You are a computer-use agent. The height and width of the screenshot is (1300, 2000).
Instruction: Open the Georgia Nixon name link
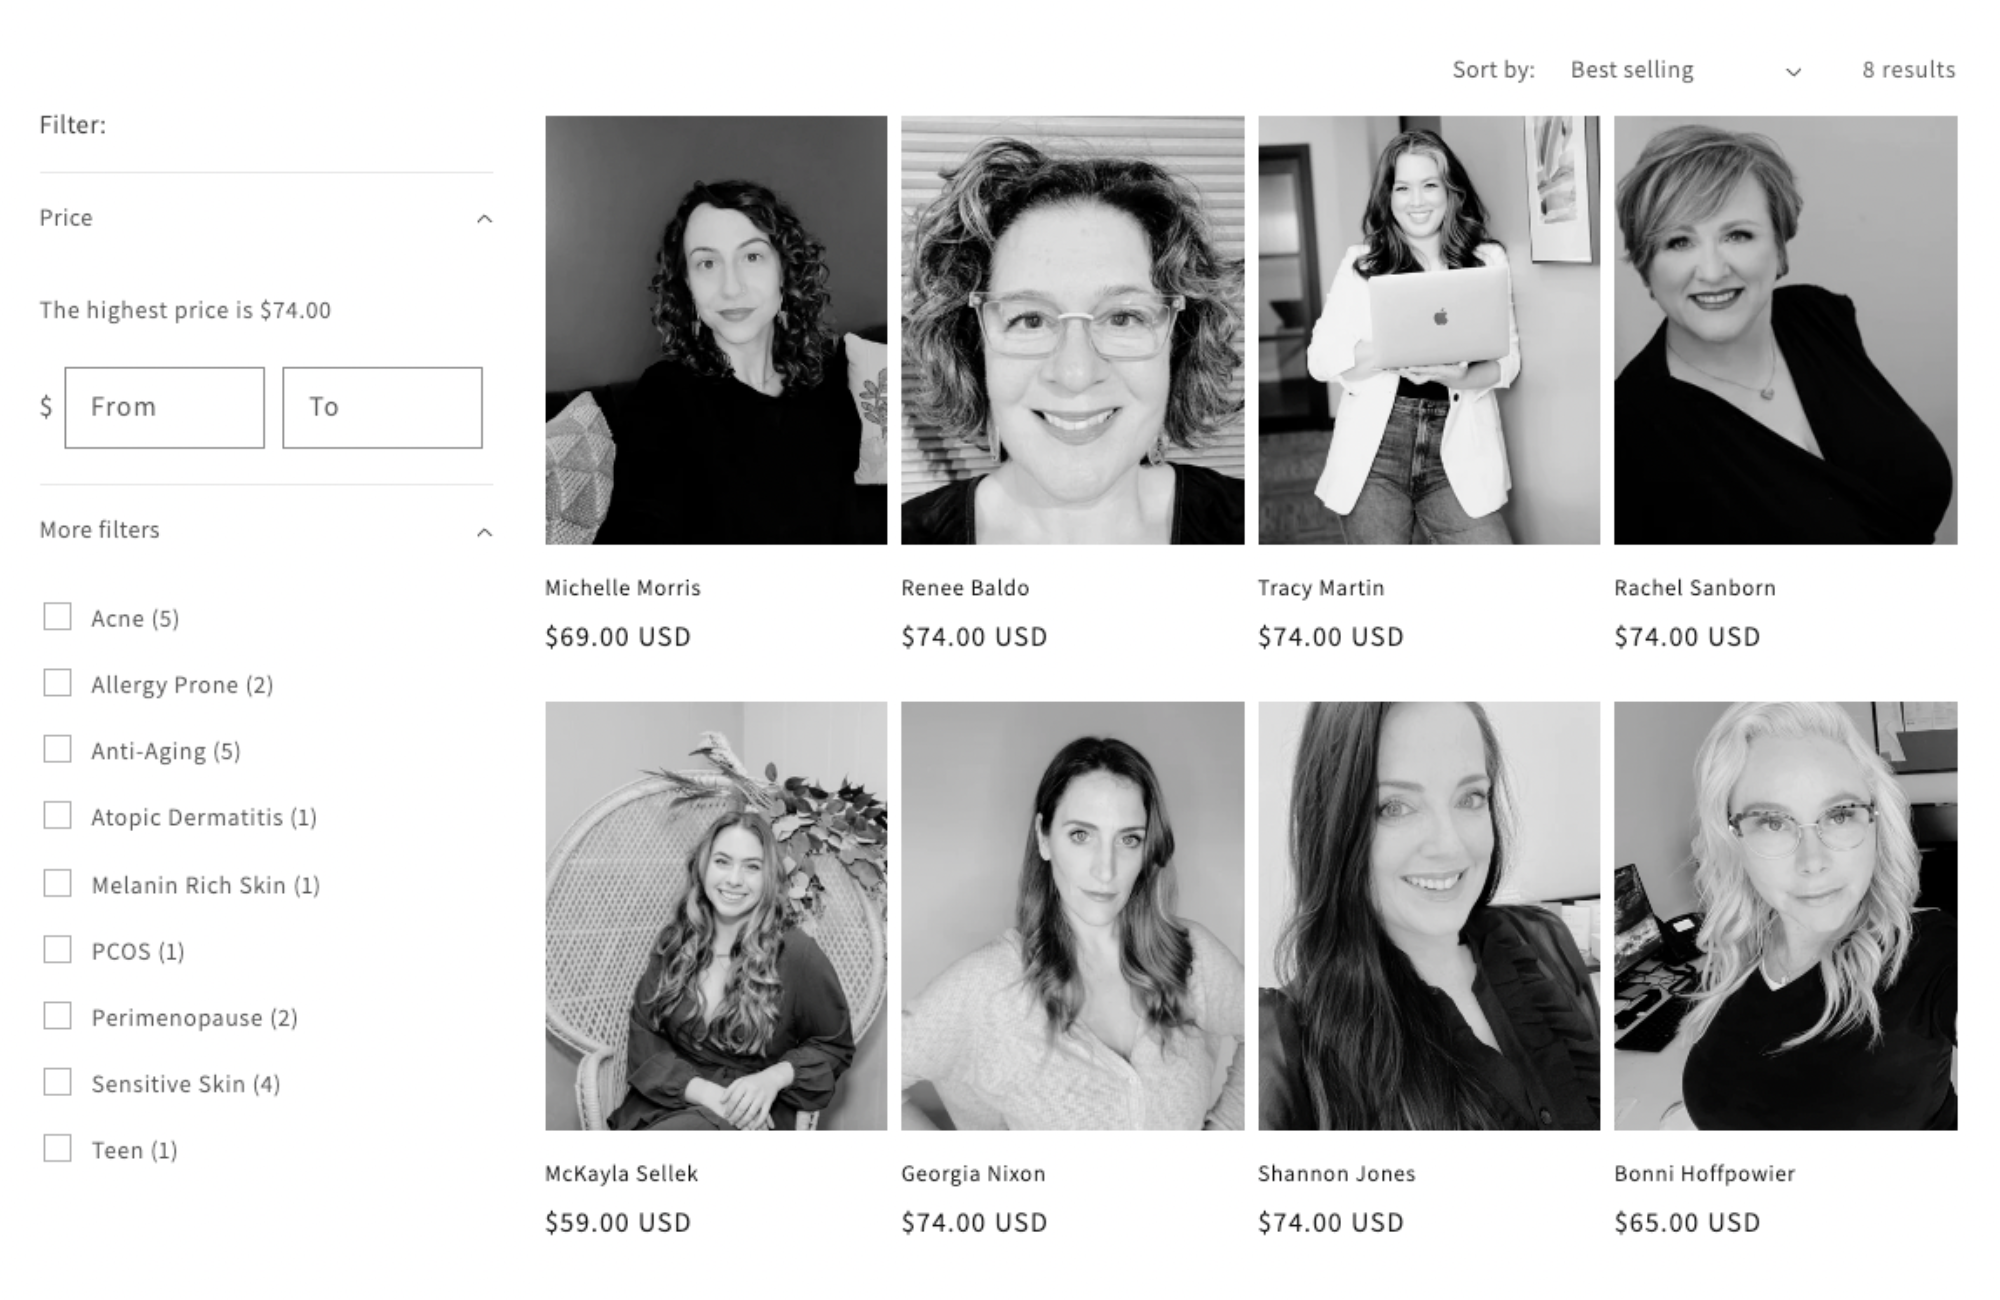tap(973, 1174)
